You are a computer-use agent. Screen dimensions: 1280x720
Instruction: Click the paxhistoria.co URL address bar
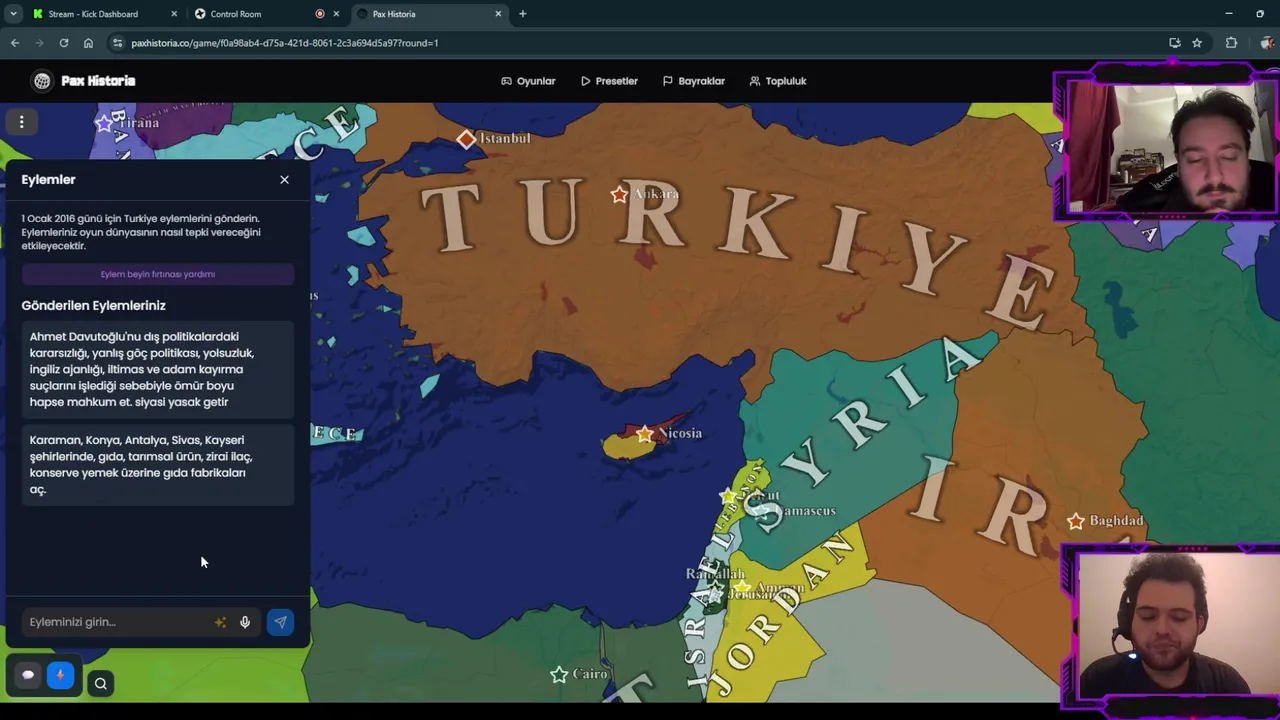284,43
